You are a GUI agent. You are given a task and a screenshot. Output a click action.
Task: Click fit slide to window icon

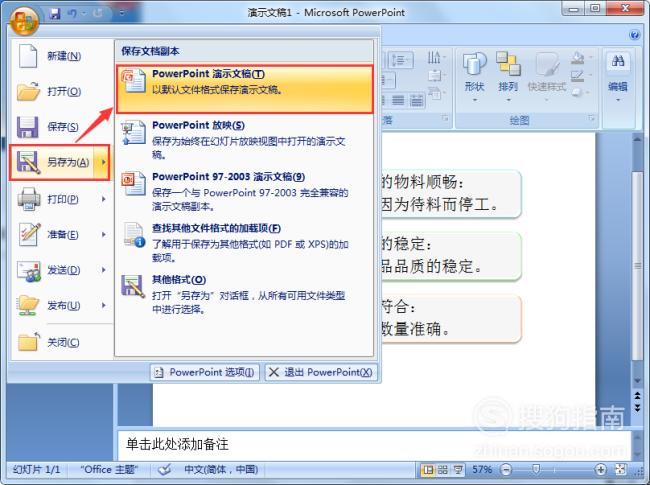[x=621, y=470]
